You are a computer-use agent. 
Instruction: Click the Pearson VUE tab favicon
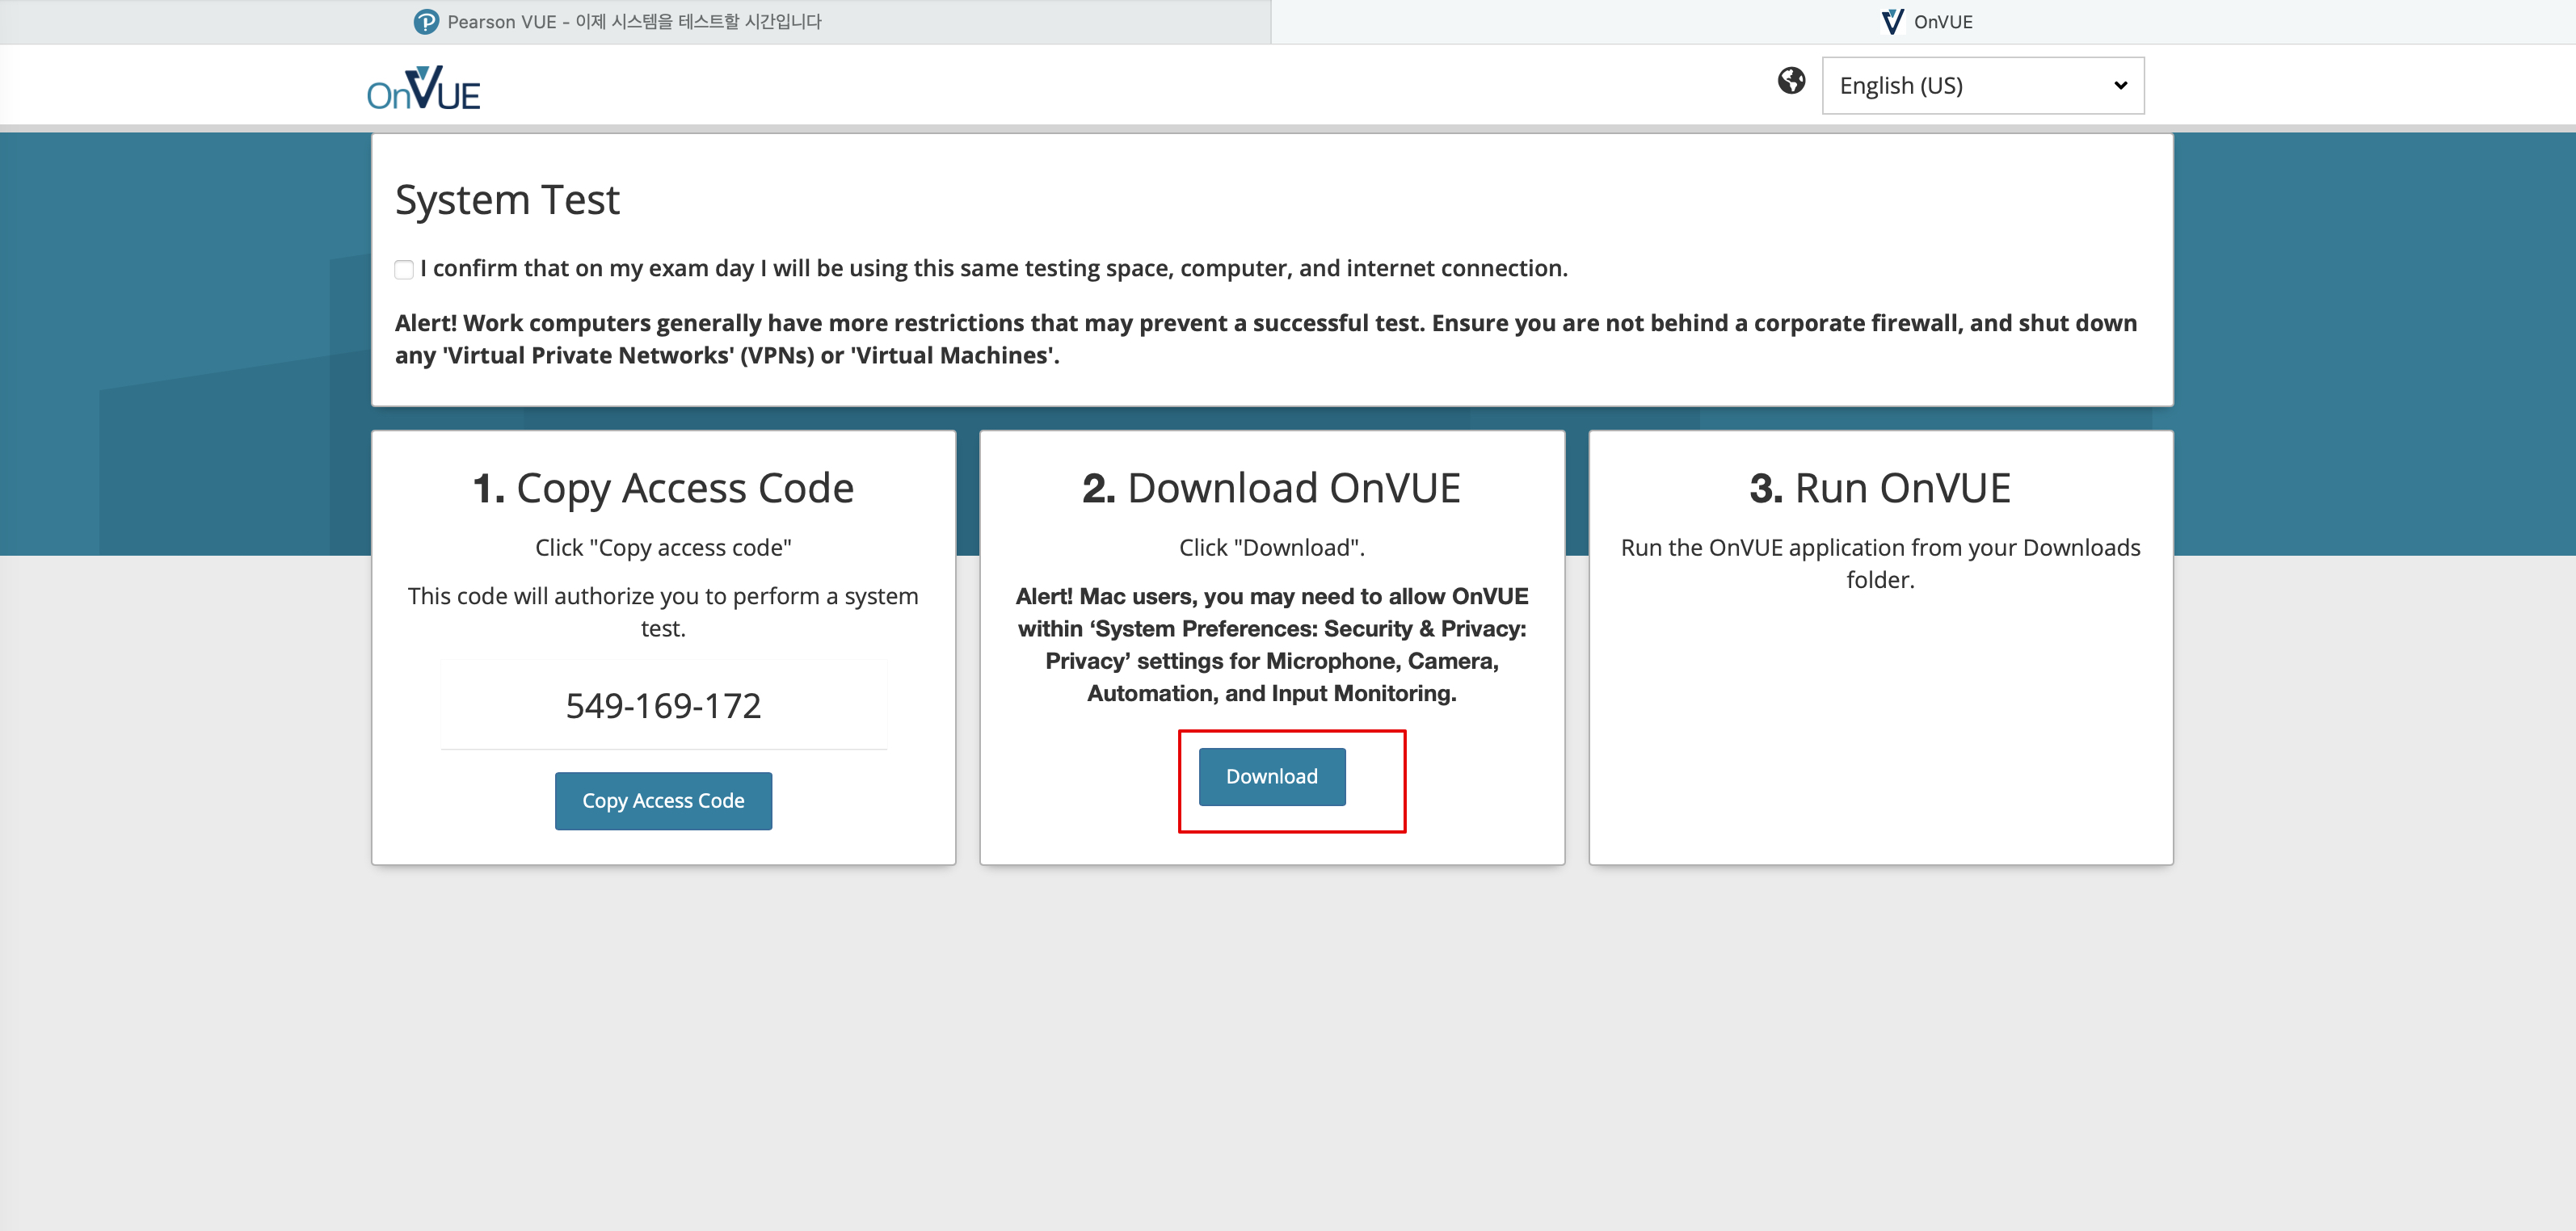pos(426,21)
